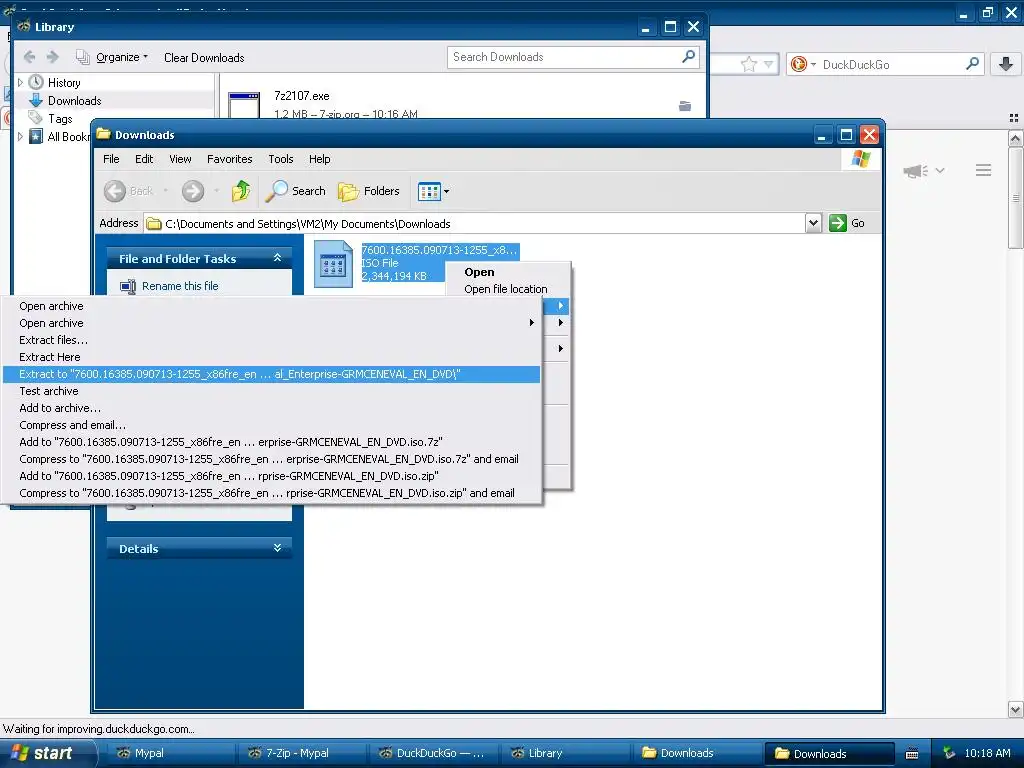Open the Views icon dropdown in toolbar
Screen dimensions: 1024x768
click(x=433, y=191)
